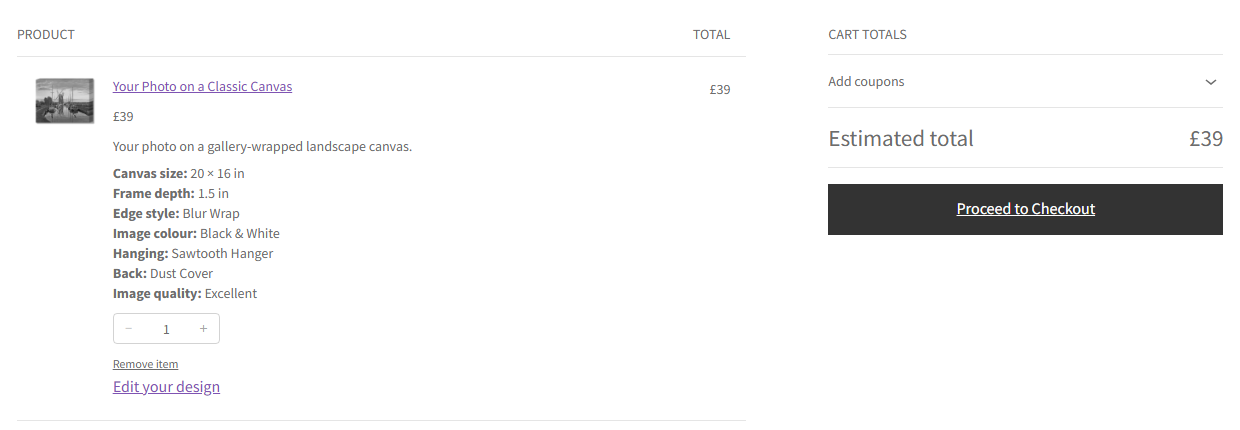Increase quantity with the plus icon
This screenshot has height=430, width=1240.
pos(204,329)
